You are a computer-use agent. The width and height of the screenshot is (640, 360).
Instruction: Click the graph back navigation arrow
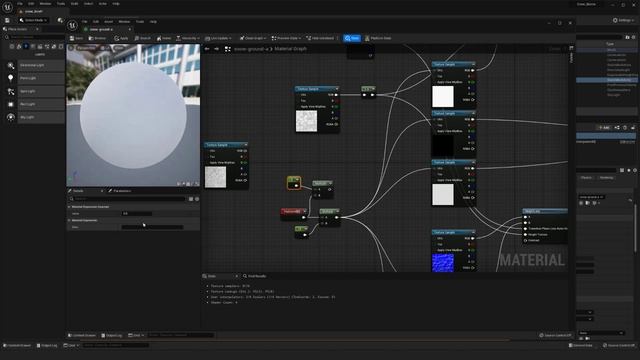click(207, 49)
